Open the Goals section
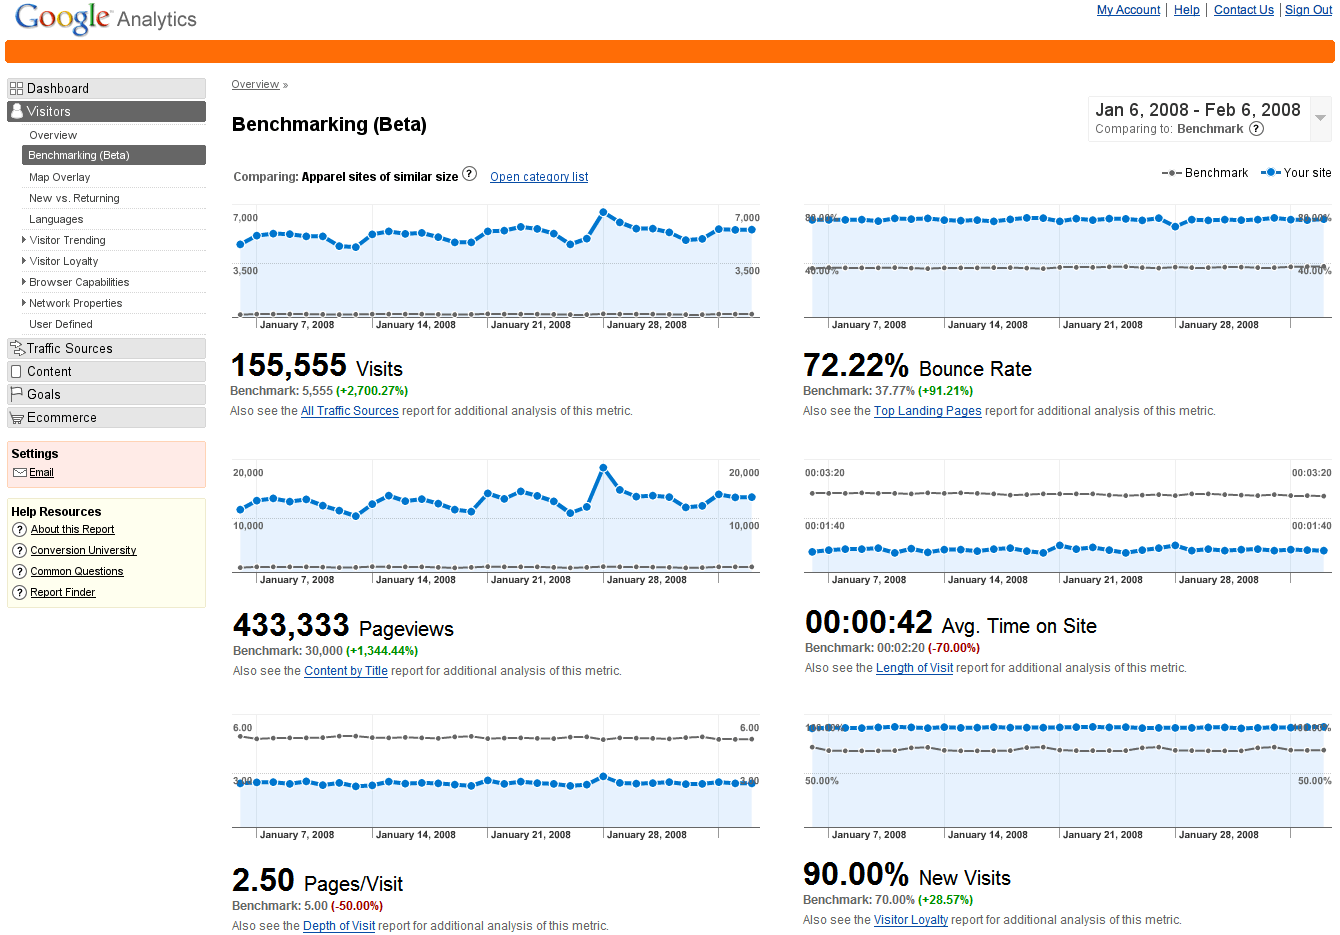Viewport: 1340px width, 935px height. [106, 395]
